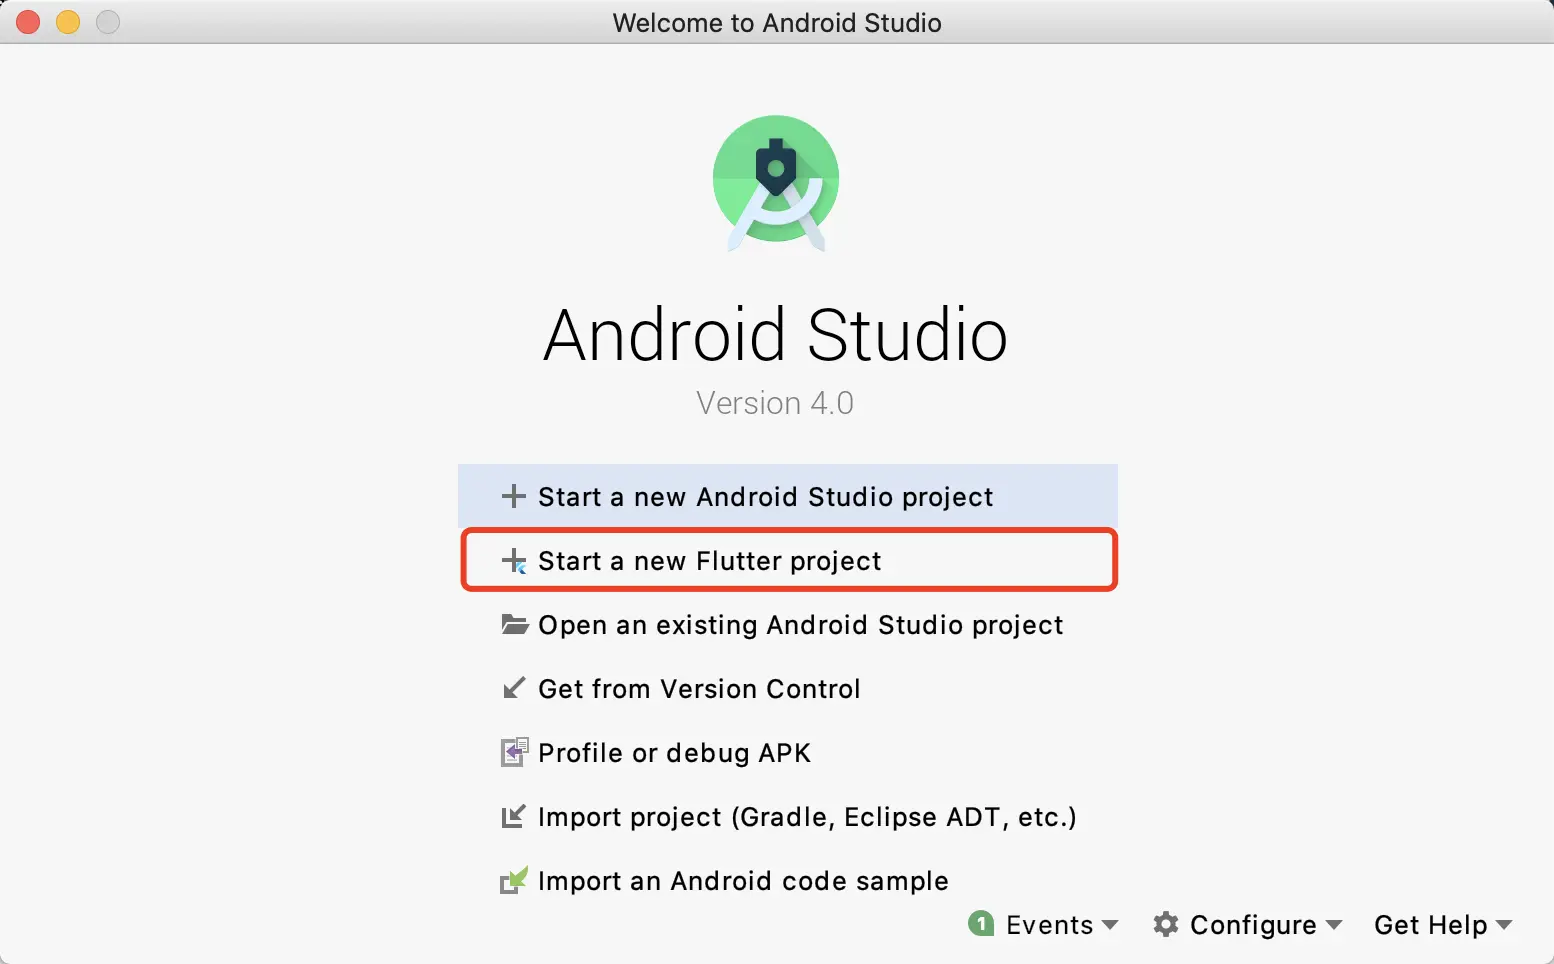Open the Get Help dropdown
Viewport: 1554px width, 964px height.
click(x=1431, y=925)
